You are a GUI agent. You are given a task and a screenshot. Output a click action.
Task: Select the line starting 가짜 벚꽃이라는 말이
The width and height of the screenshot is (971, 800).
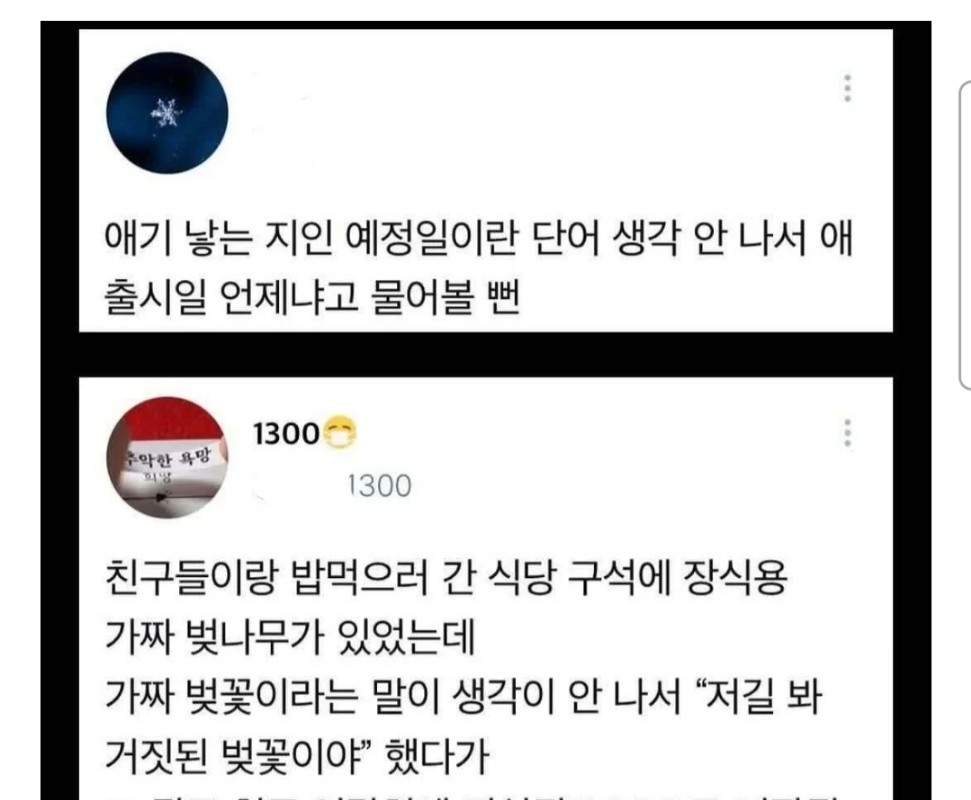pos(463,697)
